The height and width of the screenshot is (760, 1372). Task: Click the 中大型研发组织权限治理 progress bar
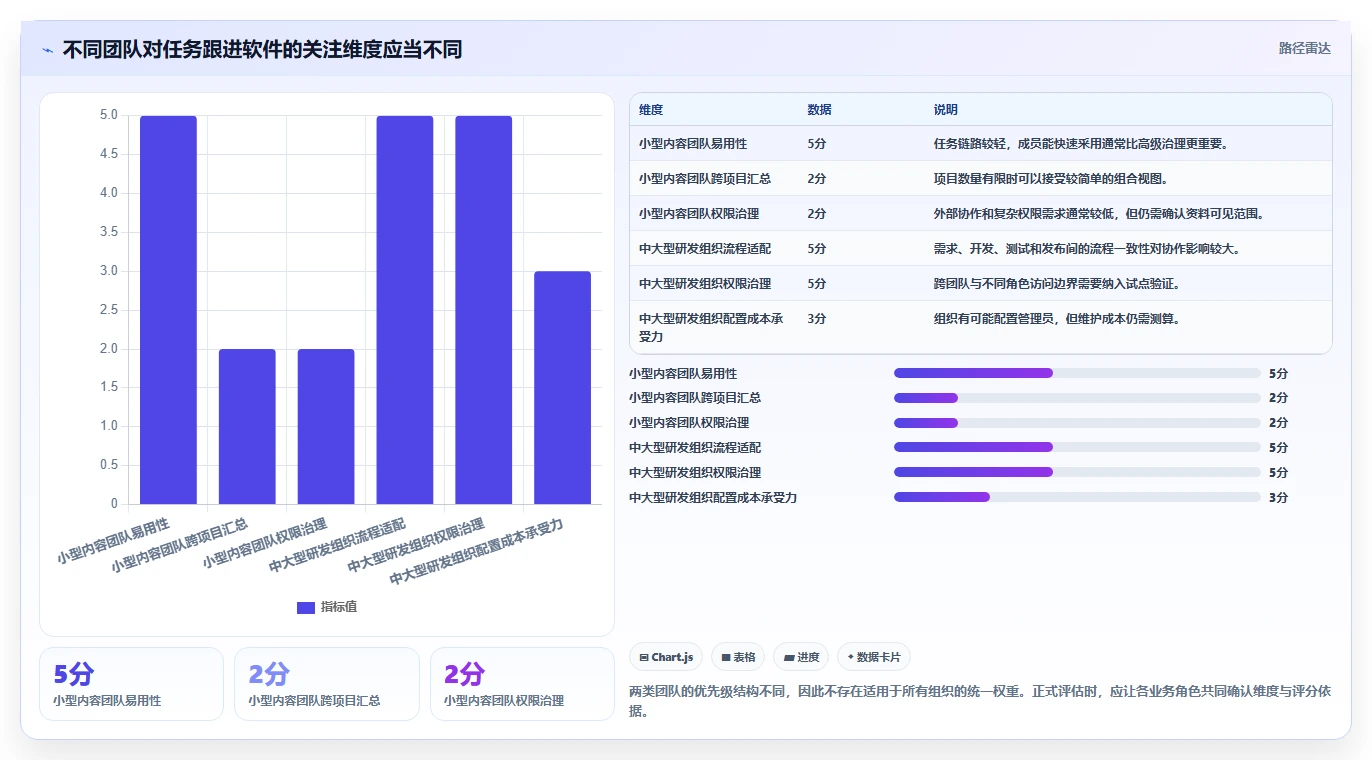pyautogui.click(x=1077, y=472)
